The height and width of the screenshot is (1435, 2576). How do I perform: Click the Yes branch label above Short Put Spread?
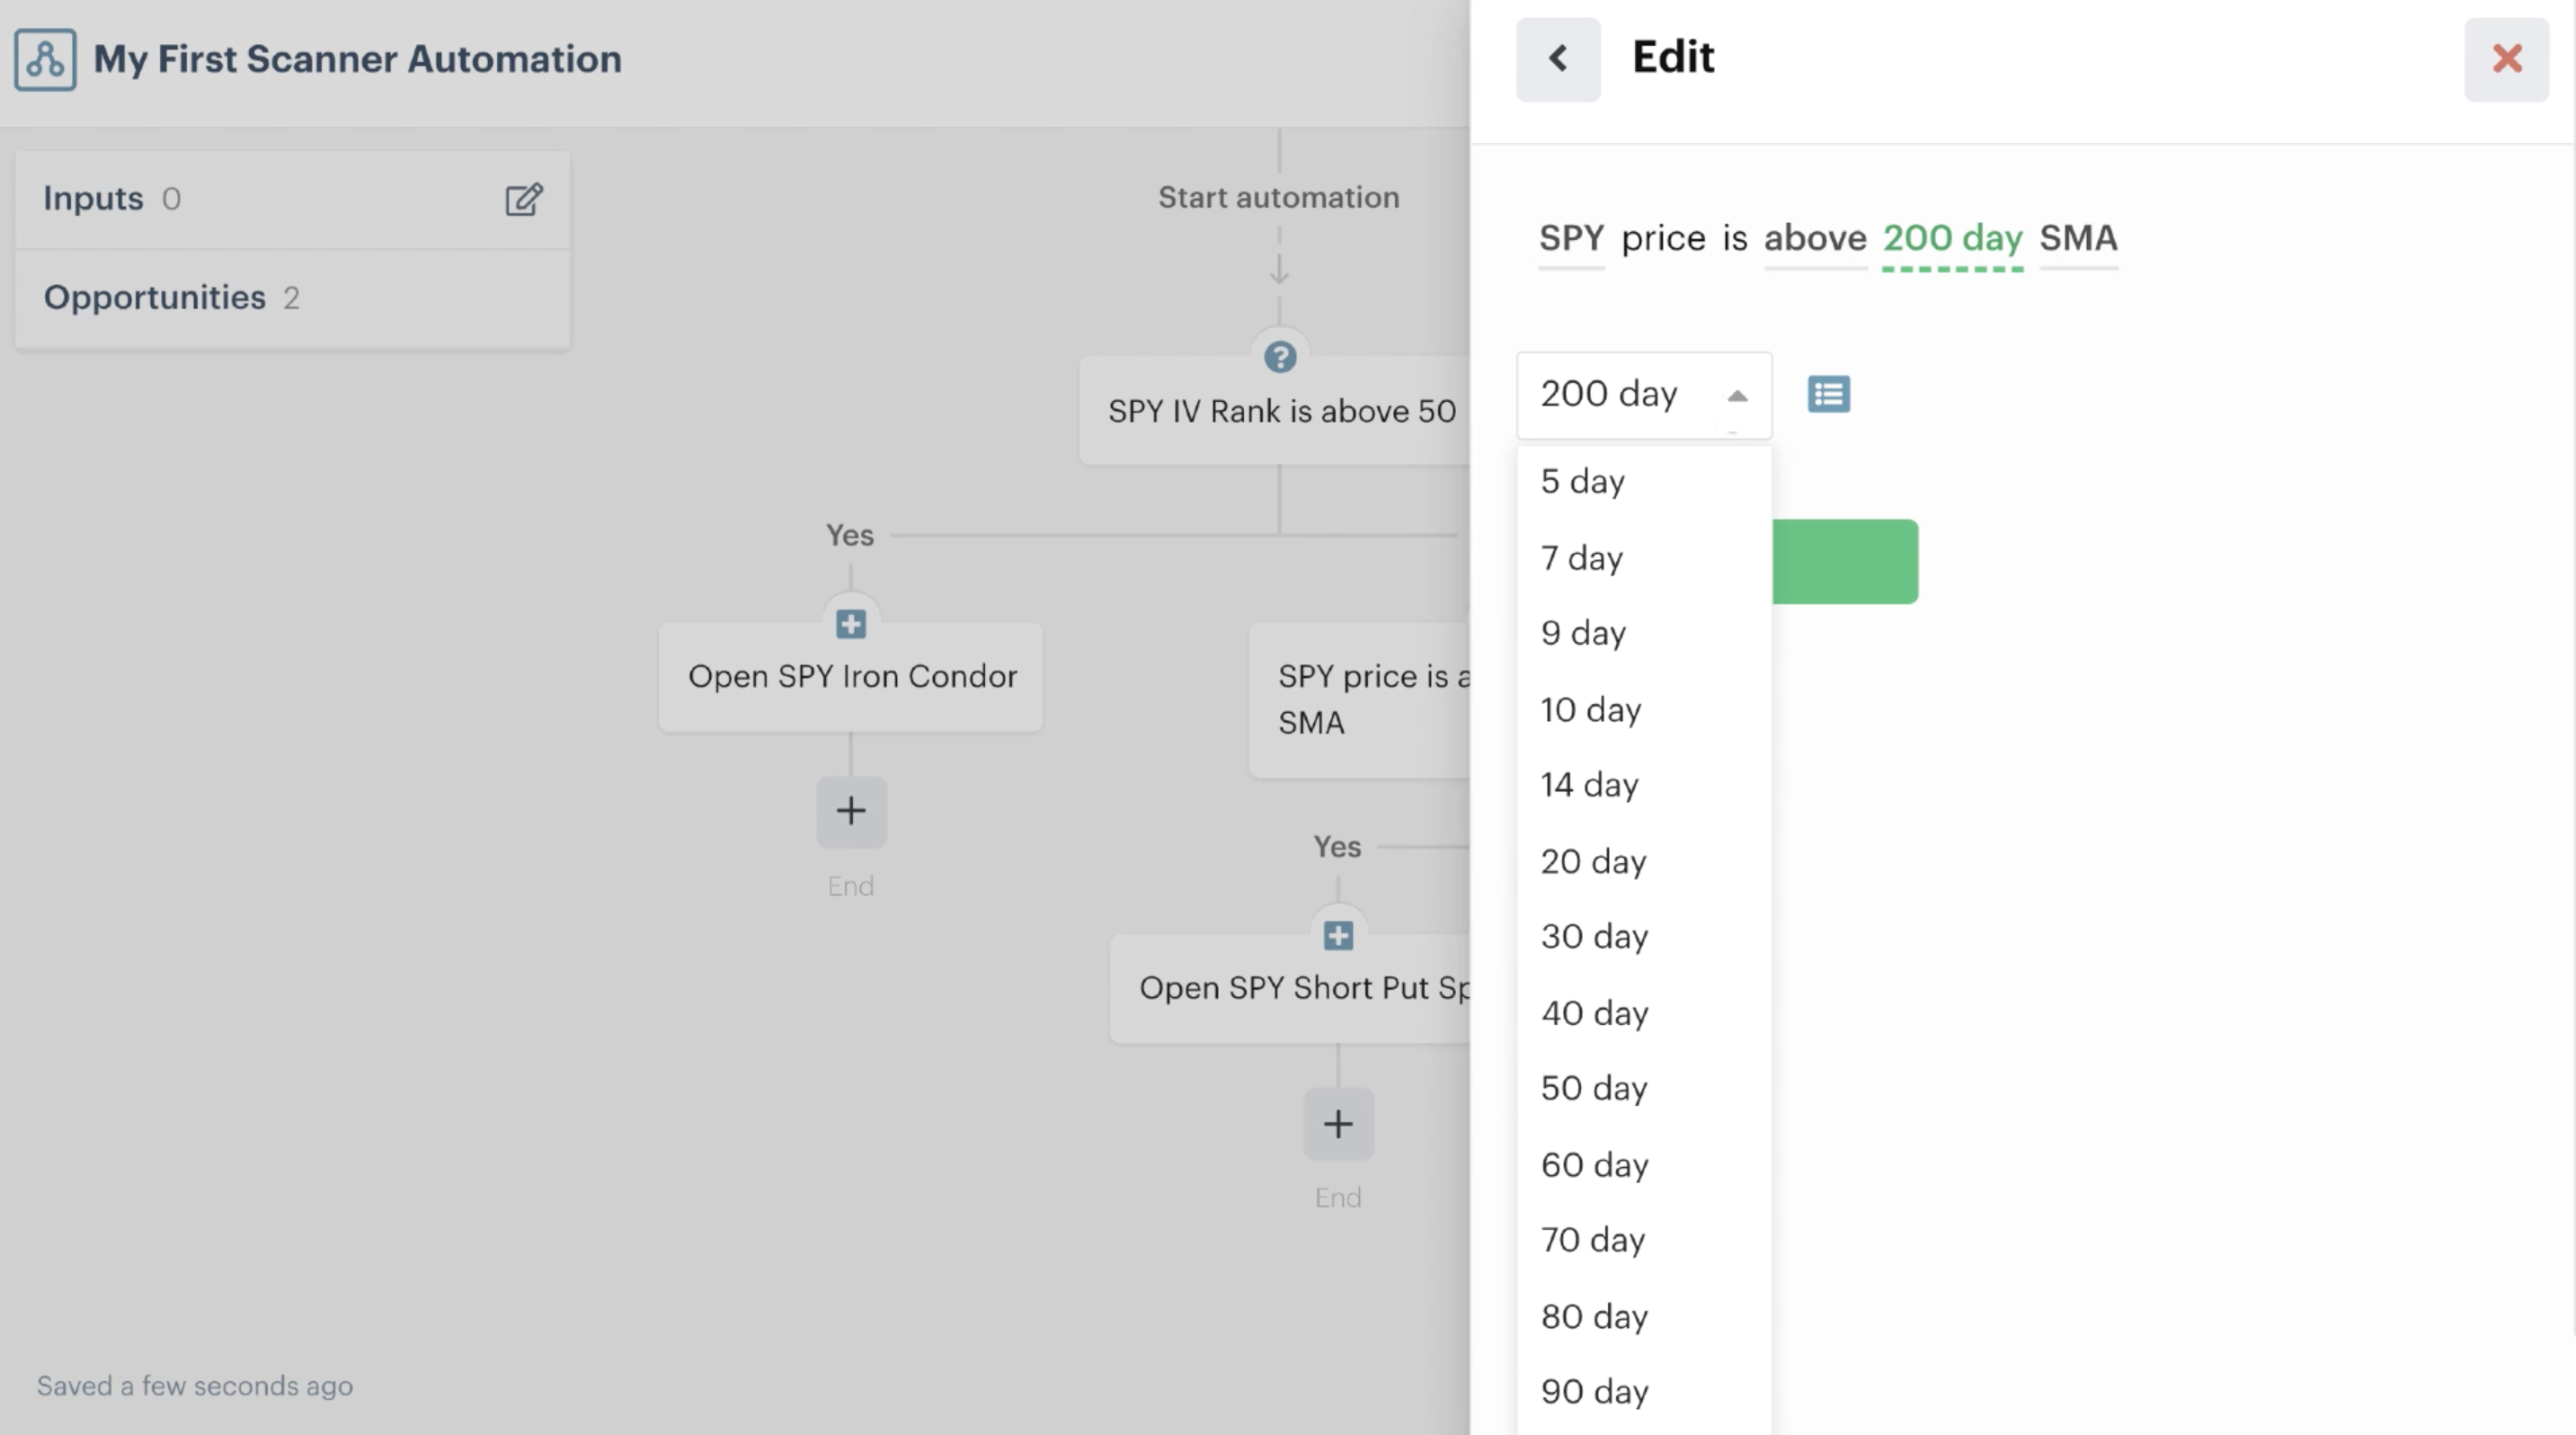coord(1337,847)
